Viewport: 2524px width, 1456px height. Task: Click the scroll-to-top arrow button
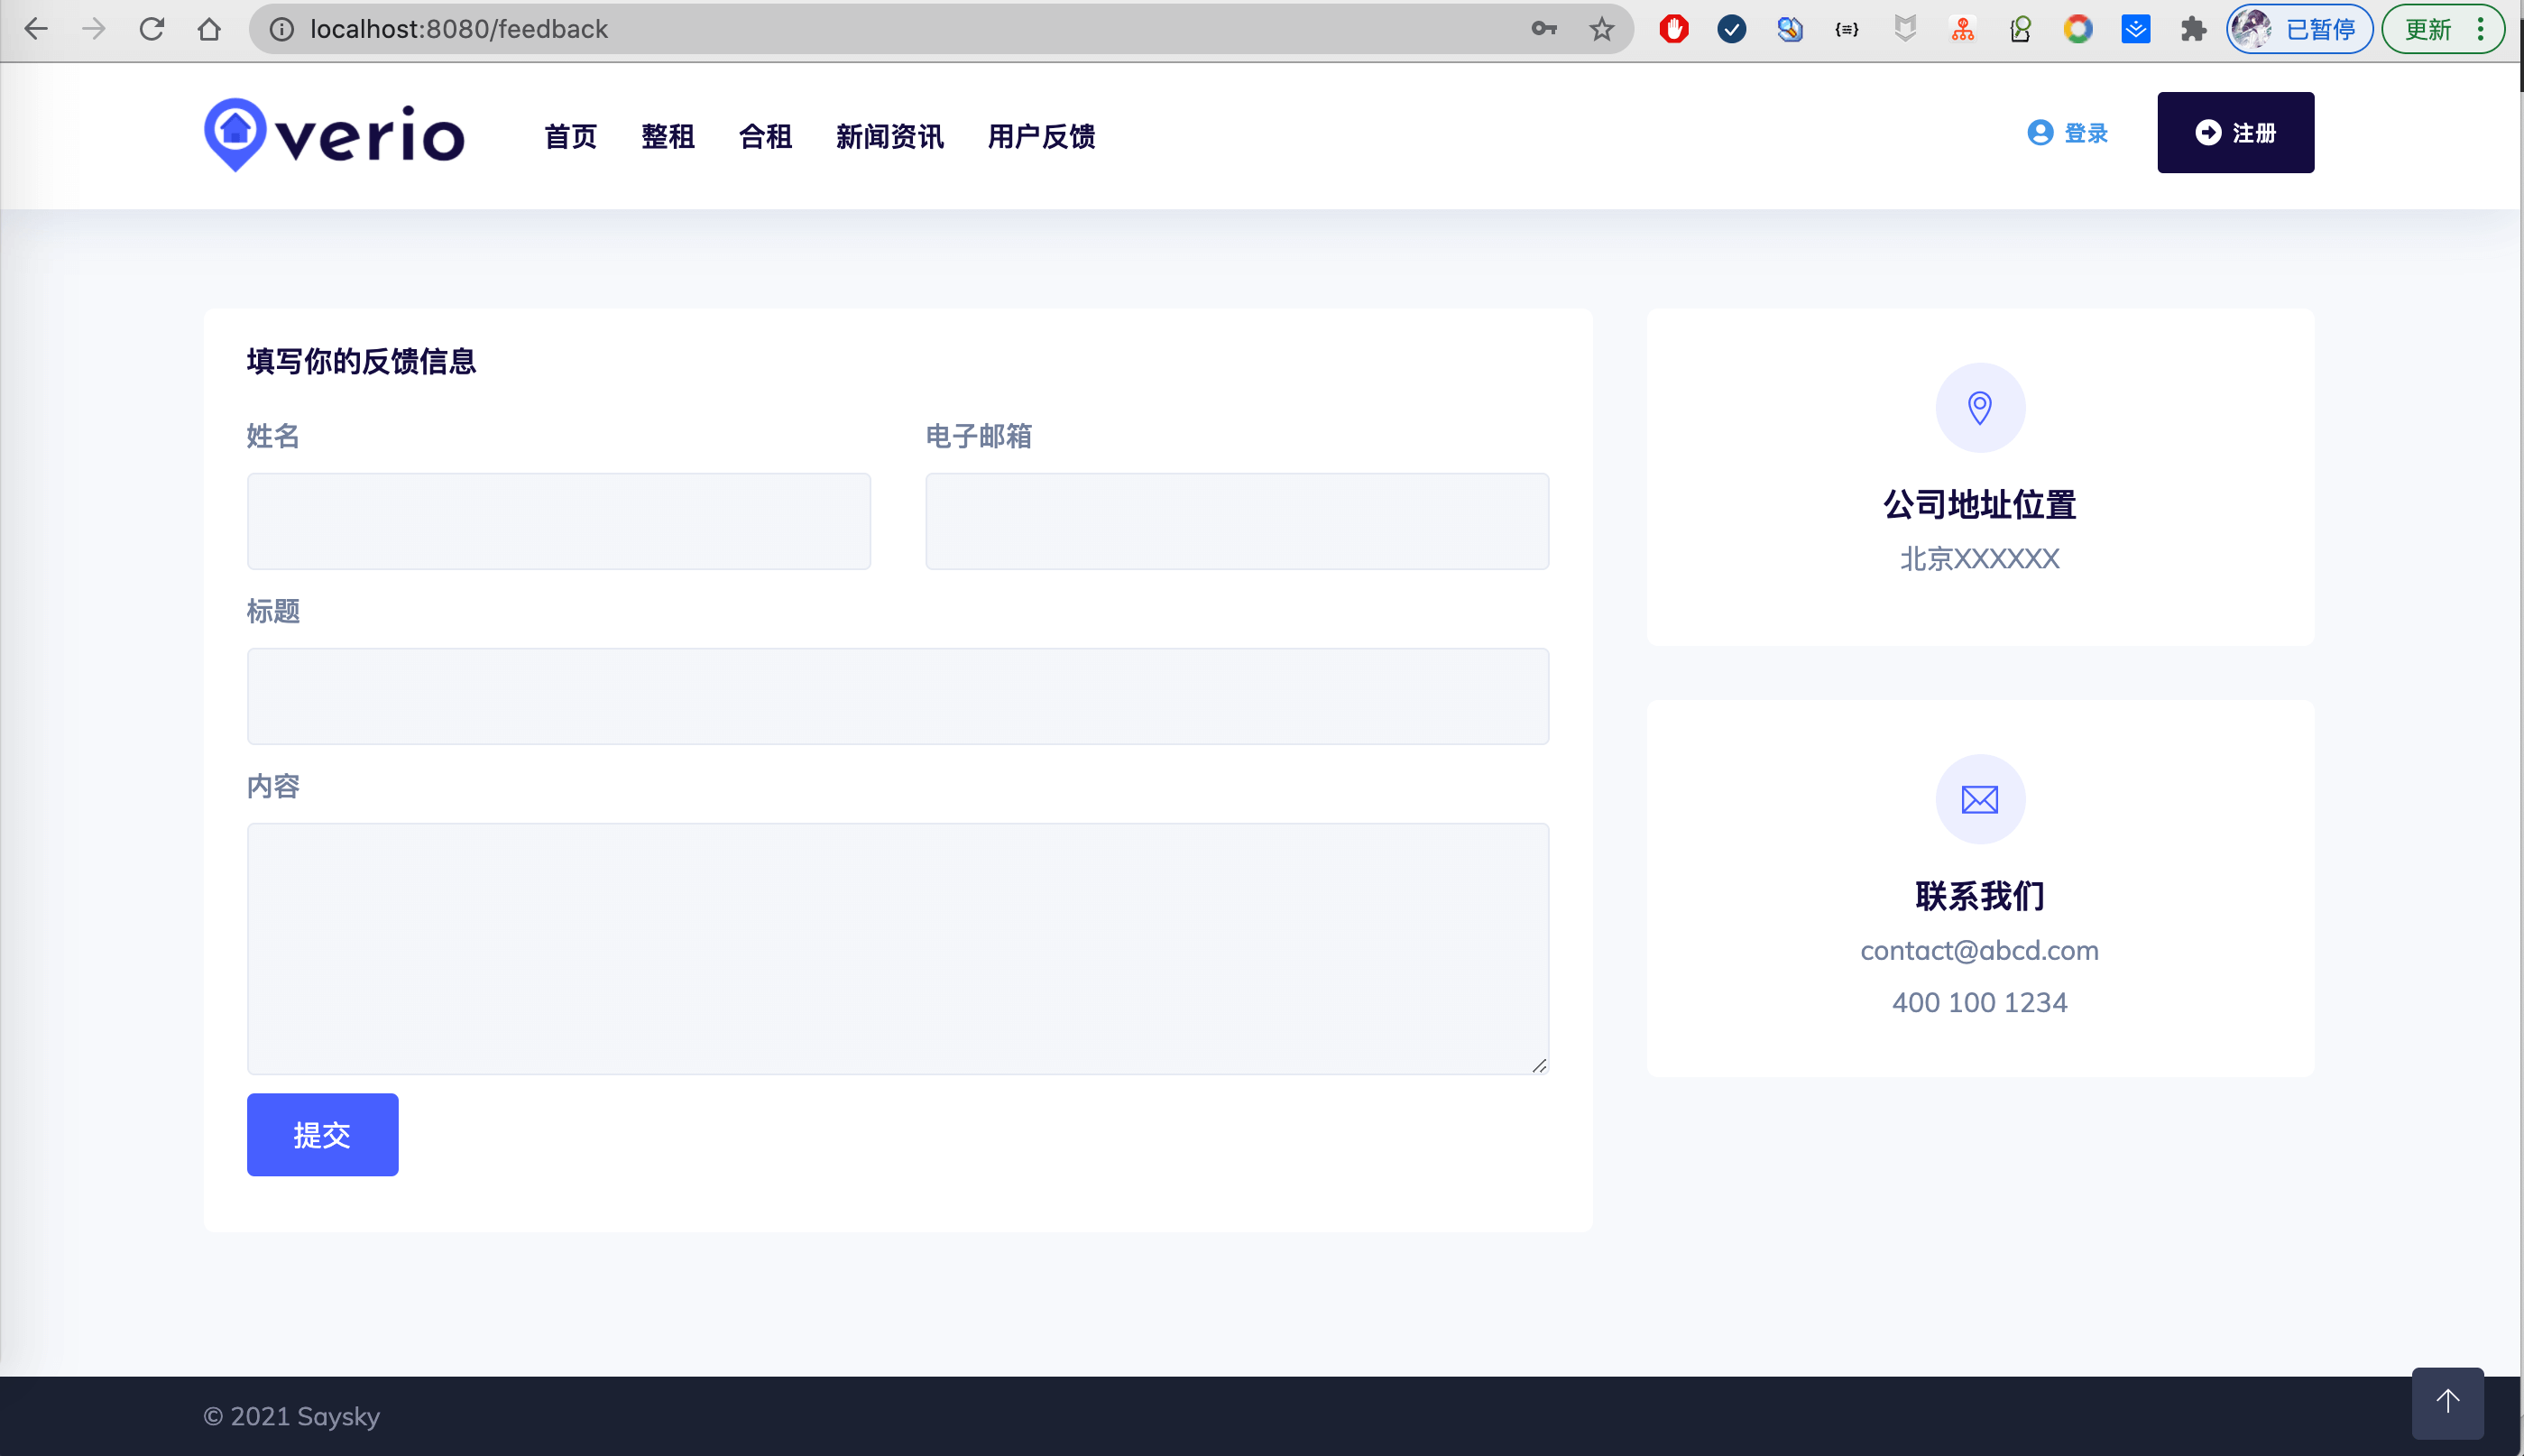(x=2447, y=1401)
